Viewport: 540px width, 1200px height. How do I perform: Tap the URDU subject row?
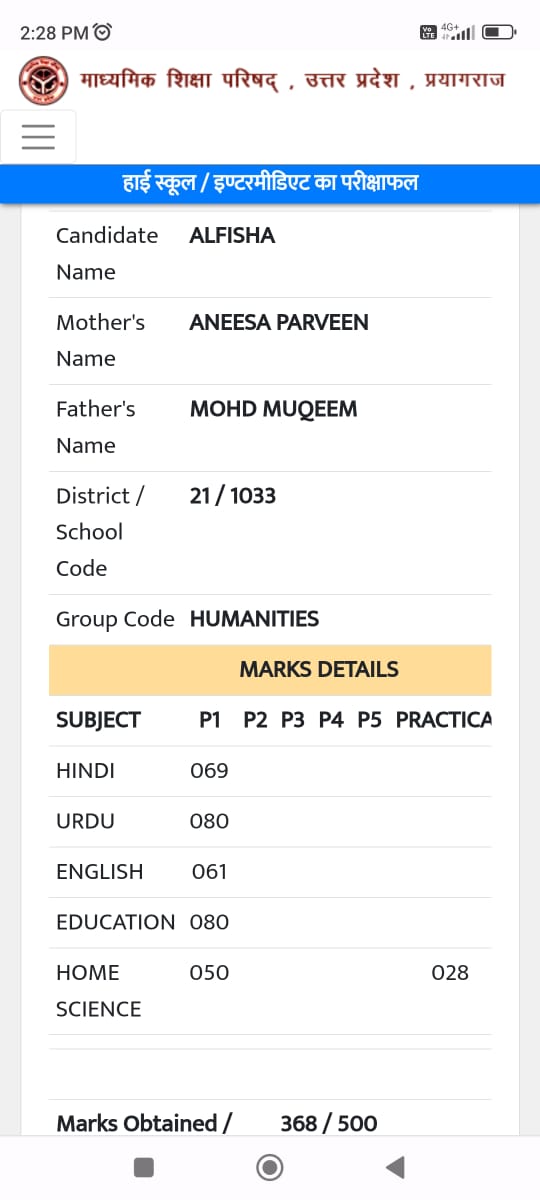pyautogui.click(x=270, y=822)
